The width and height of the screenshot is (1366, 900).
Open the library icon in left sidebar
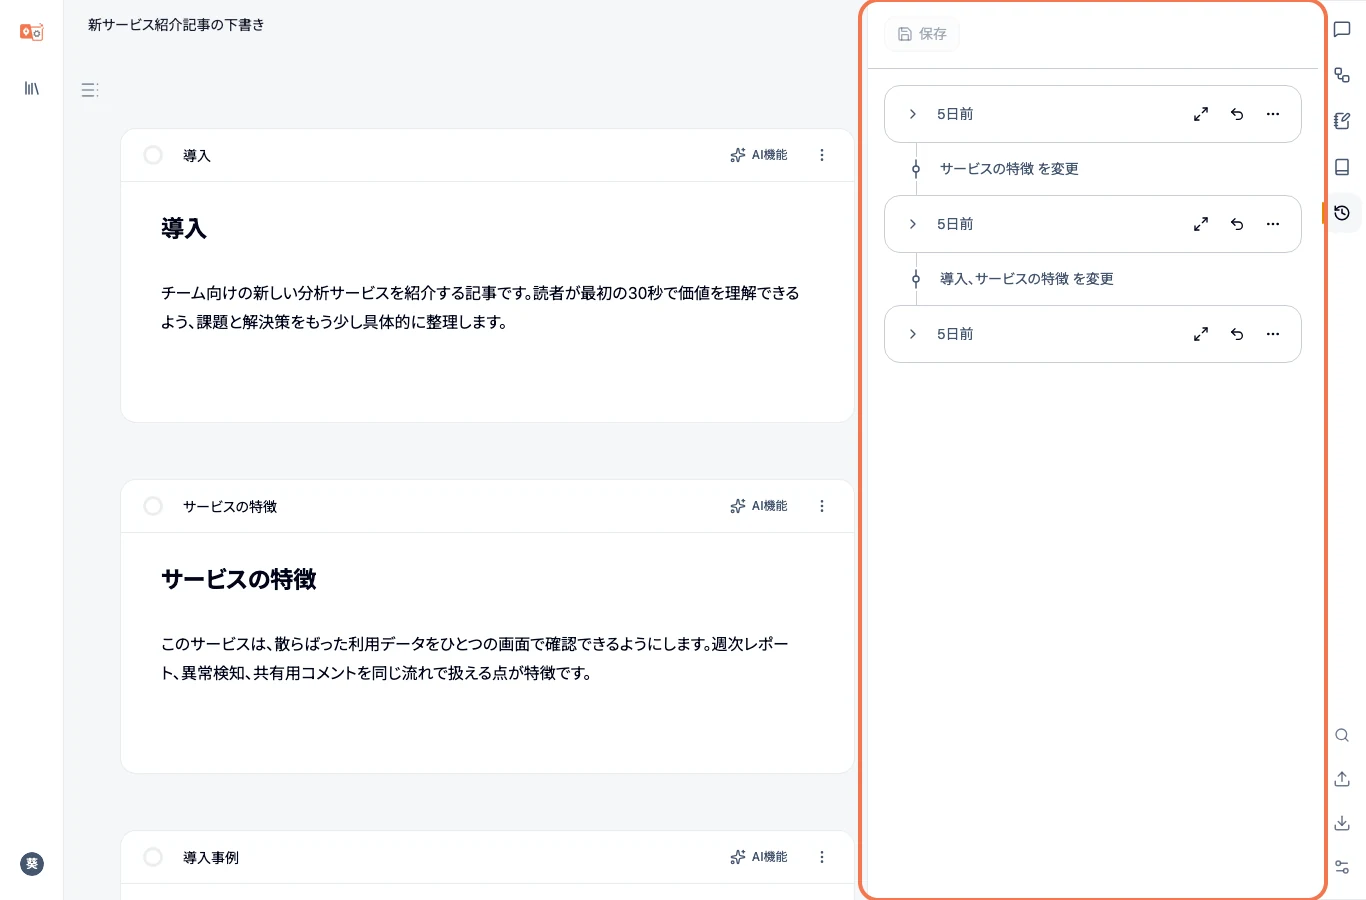point(32,89)
